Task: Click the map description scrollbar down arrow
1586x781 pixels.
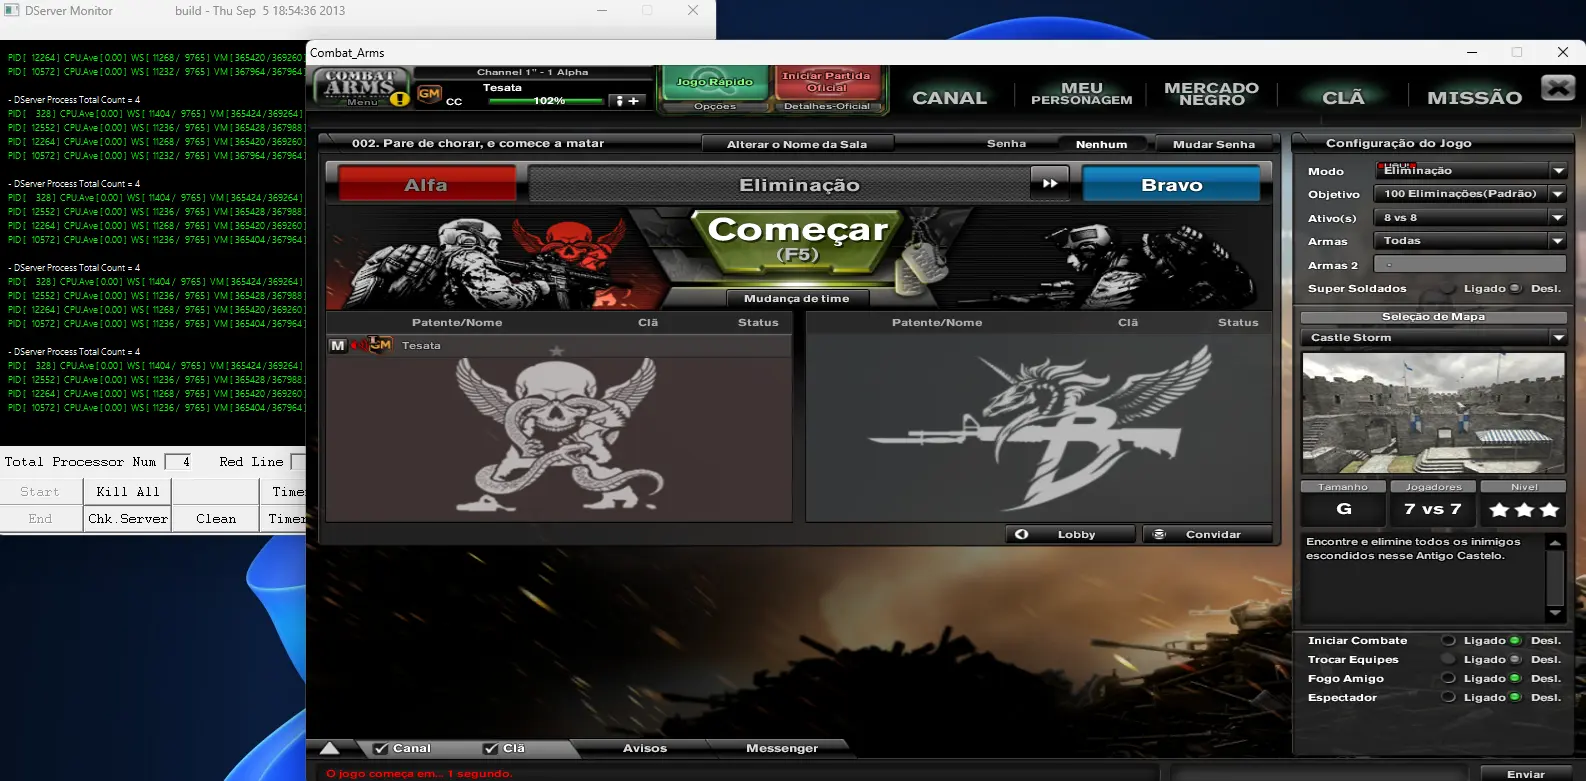Action: [x=1555, y=613]
